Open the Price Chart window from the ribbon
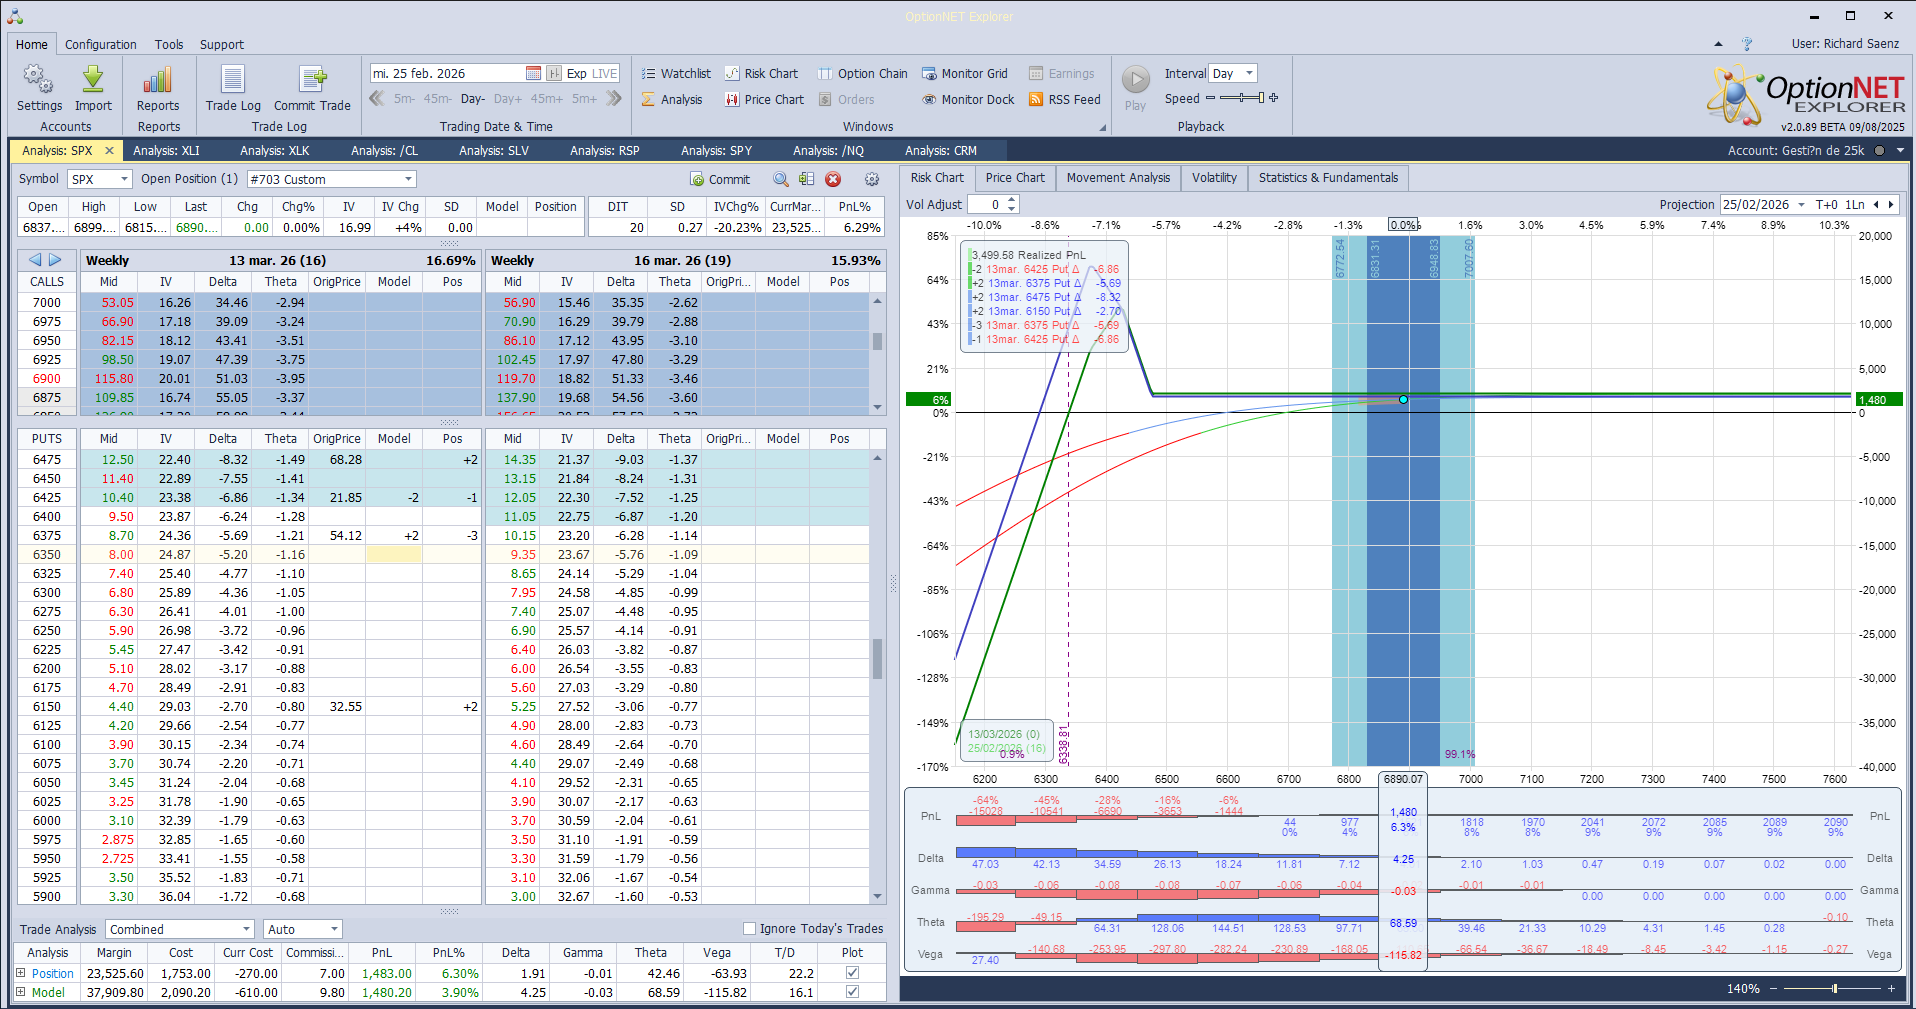This screenshot has height=1009, width=1916. [x=764, y=99]
